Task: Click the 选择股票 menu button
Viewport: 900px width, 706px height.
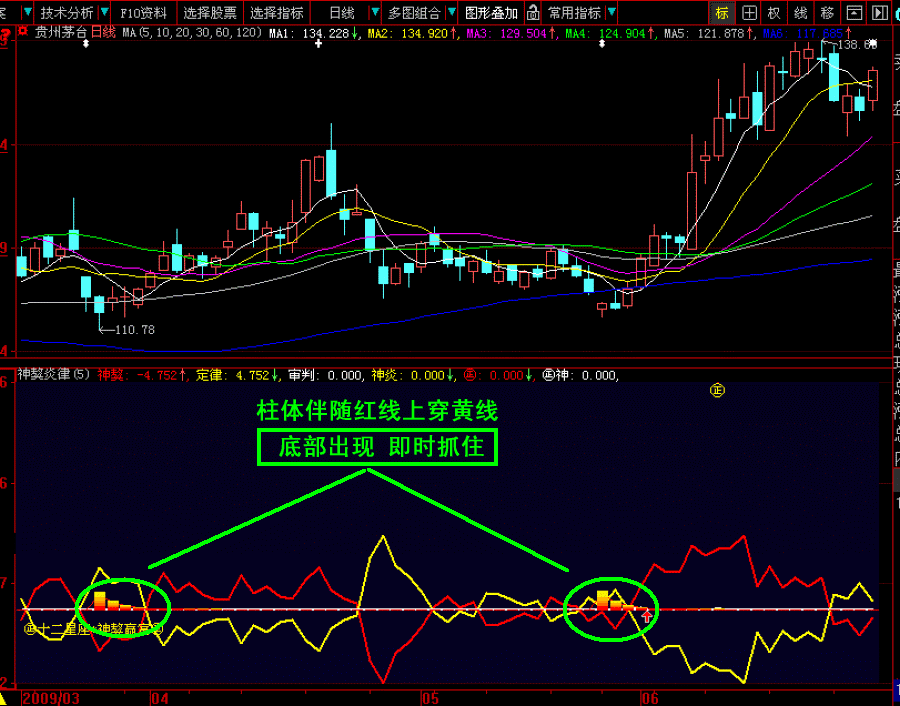Action: 210,13
